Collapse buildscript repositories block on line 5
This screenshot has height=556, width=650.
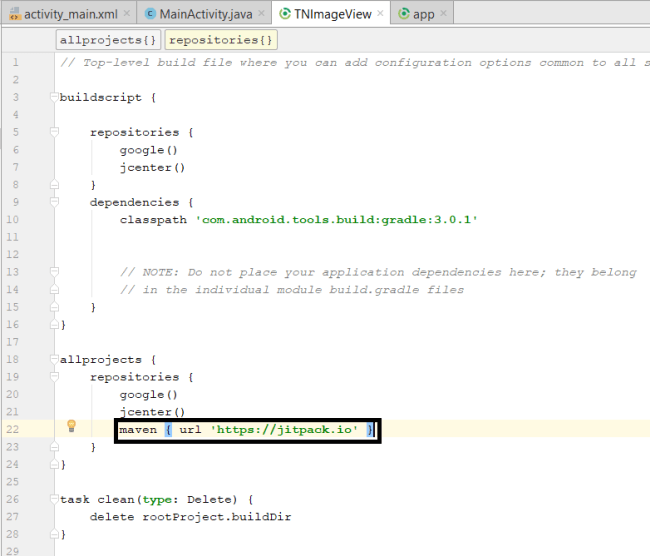54,132
